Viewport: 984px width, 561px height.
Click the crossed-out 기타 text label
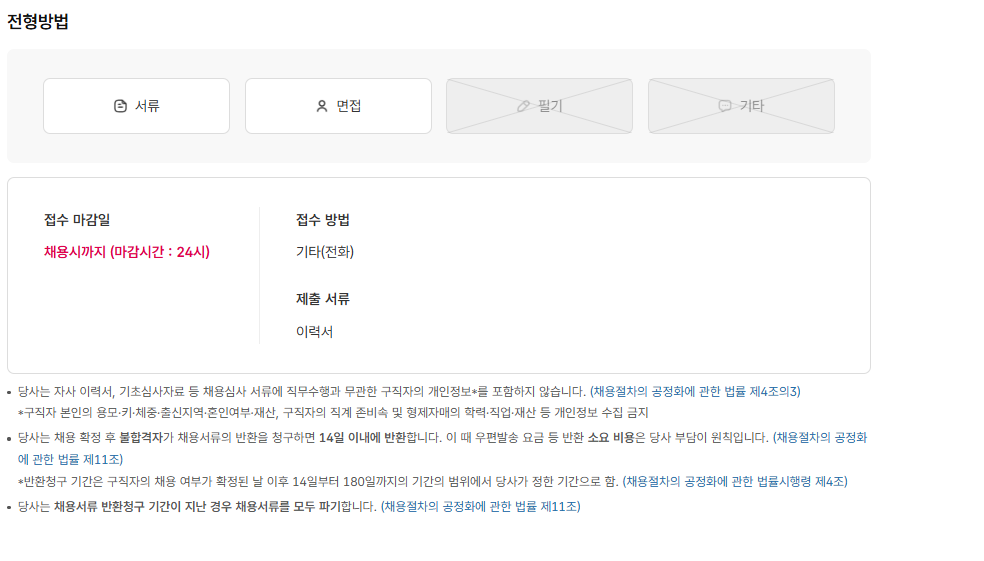tap(751, 106)
